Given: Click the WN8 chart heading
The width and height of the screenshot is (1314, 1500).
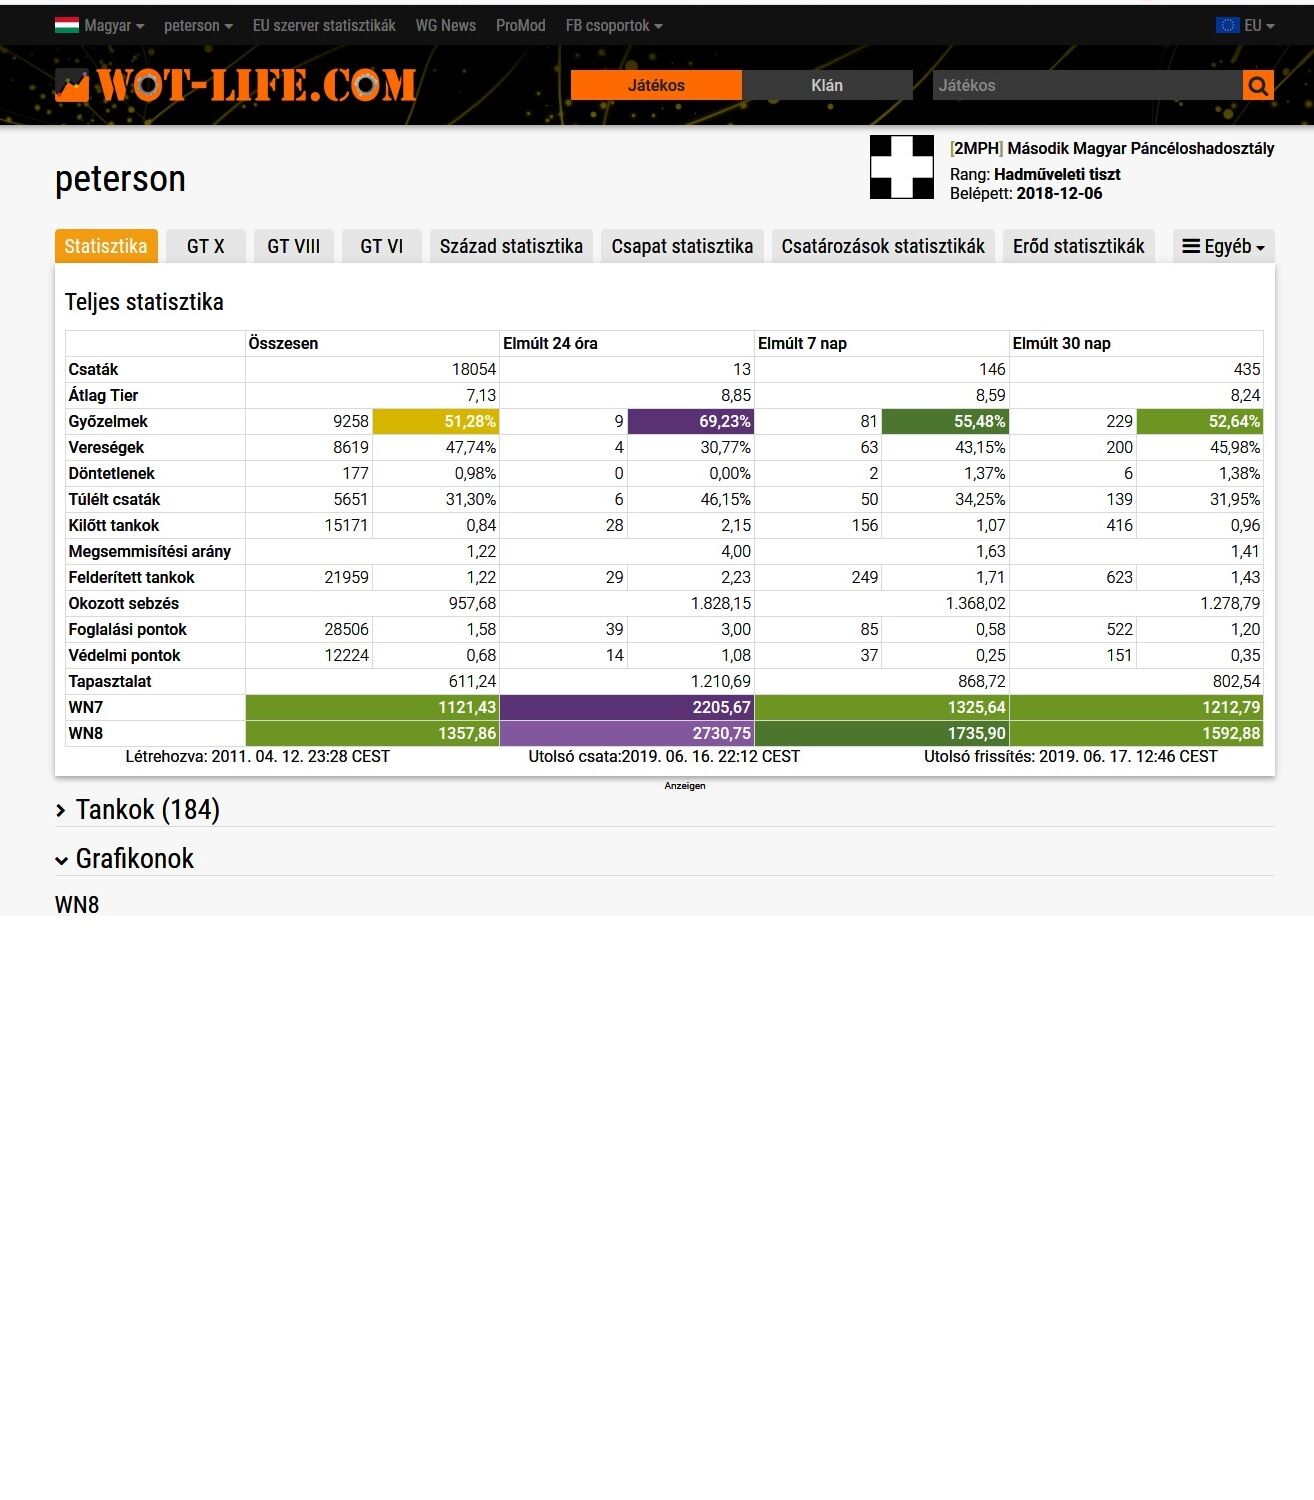Looking at the screenshot, I should 77,905.
